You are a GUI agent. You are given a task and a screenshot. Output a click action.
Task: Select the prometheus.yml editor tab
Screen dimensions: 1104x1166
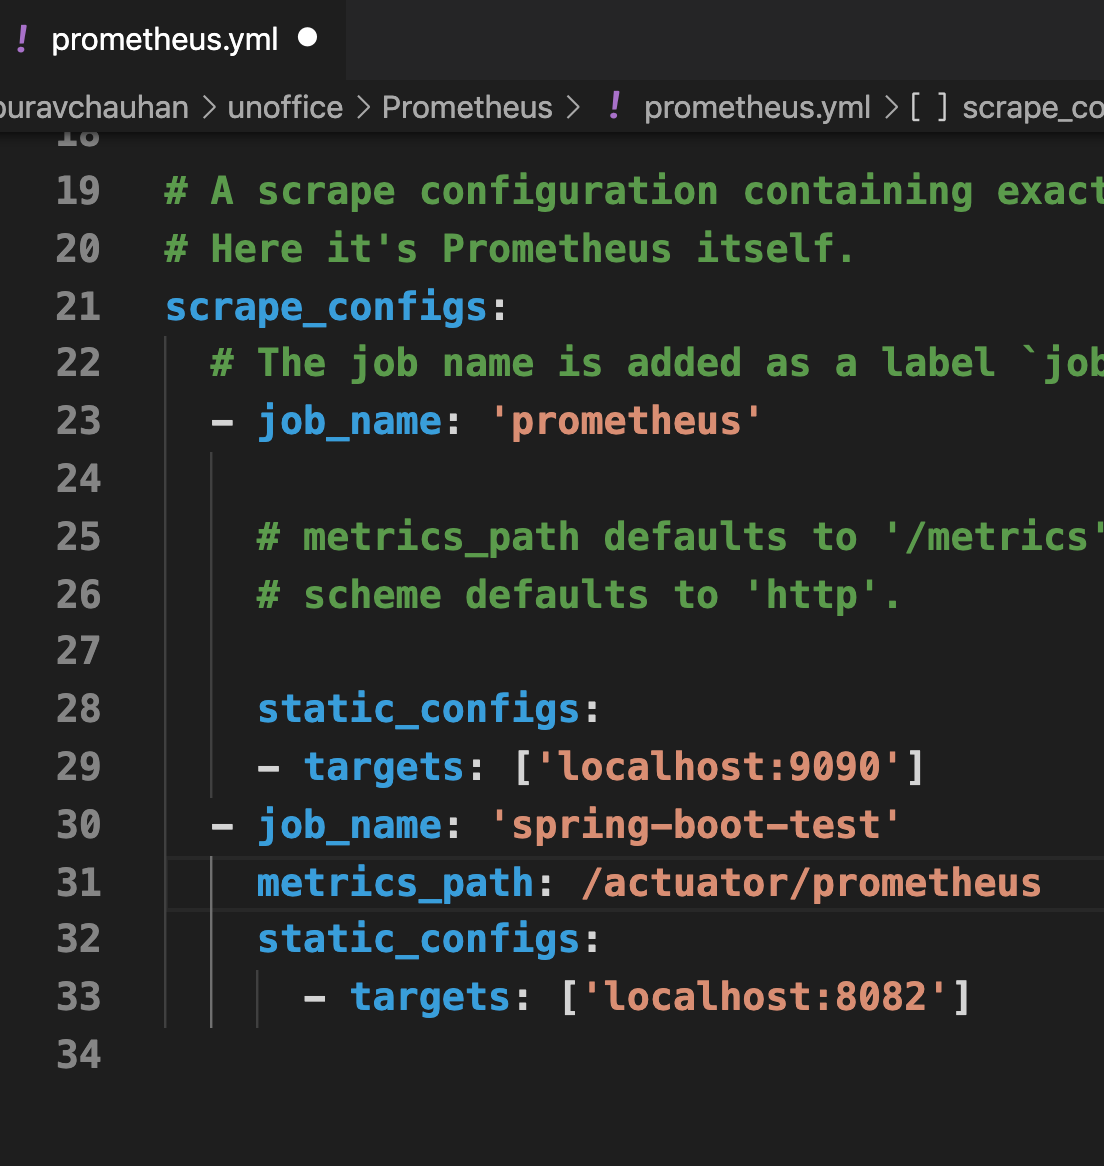[172, 39]
